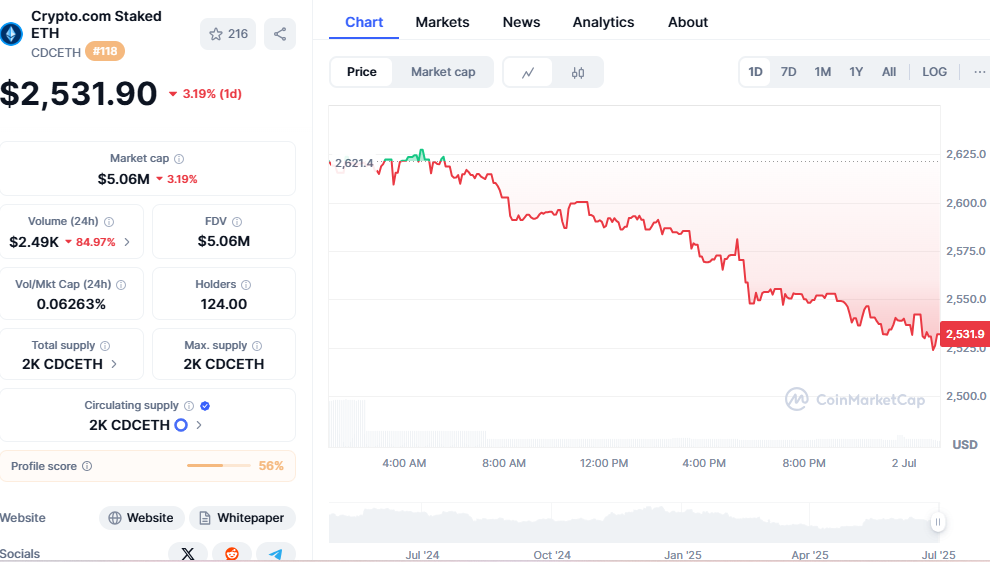Image resolution: width=990 pixels, height=562 pixels.
Task: Click the 124.00 Holders value
Action: 224,304
